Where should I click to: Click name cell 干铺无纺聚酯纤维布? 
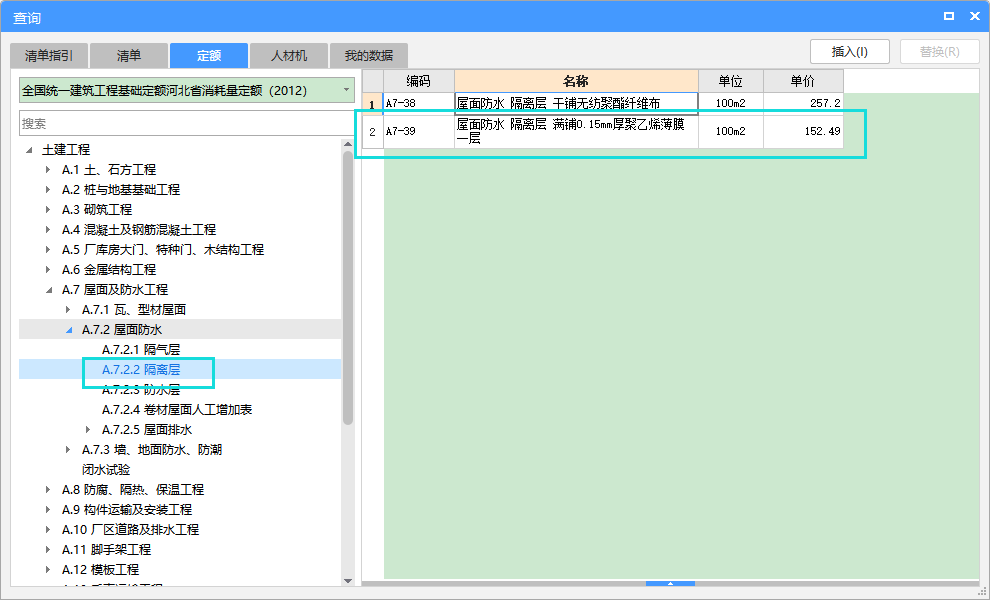click(x=576, y=104)
